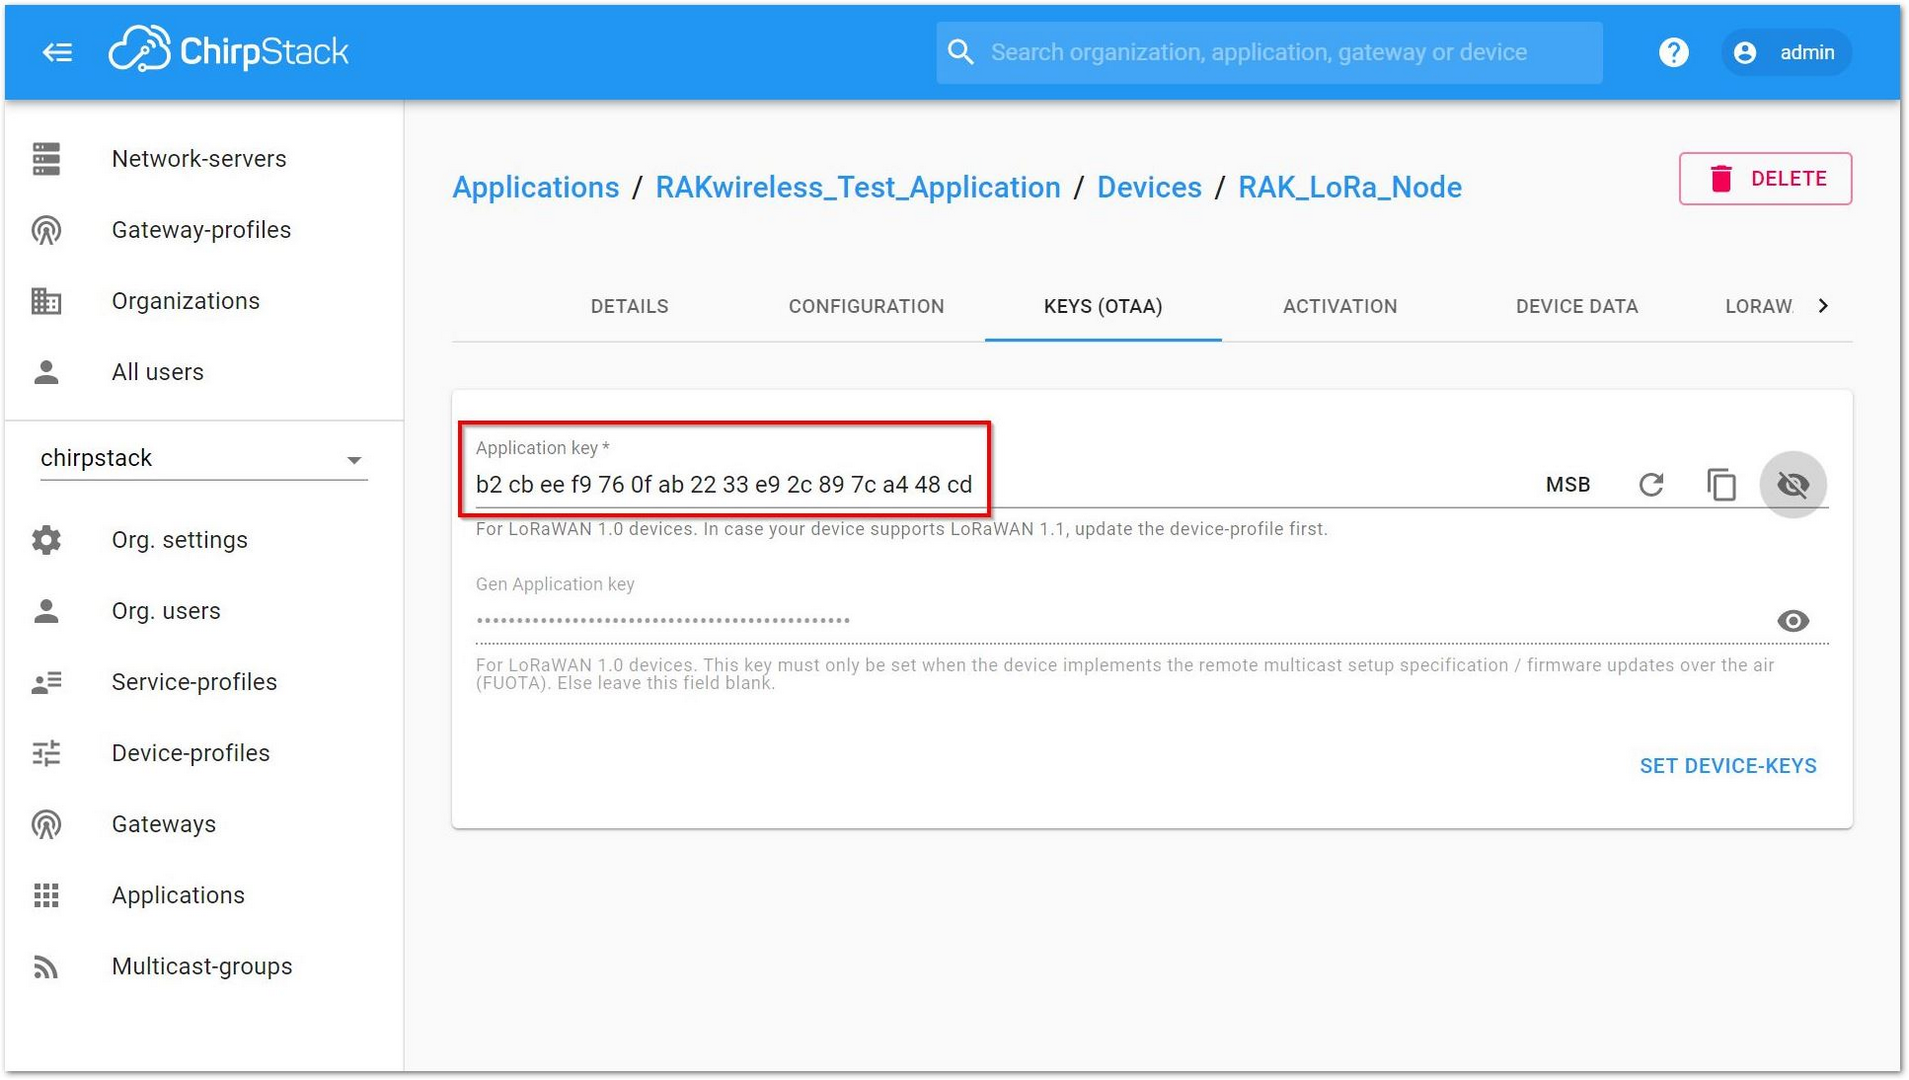The height and width of the screenshot is (1080, 1909).
Task: Open Org. settings in the sidebar
Action: point(204,540)
